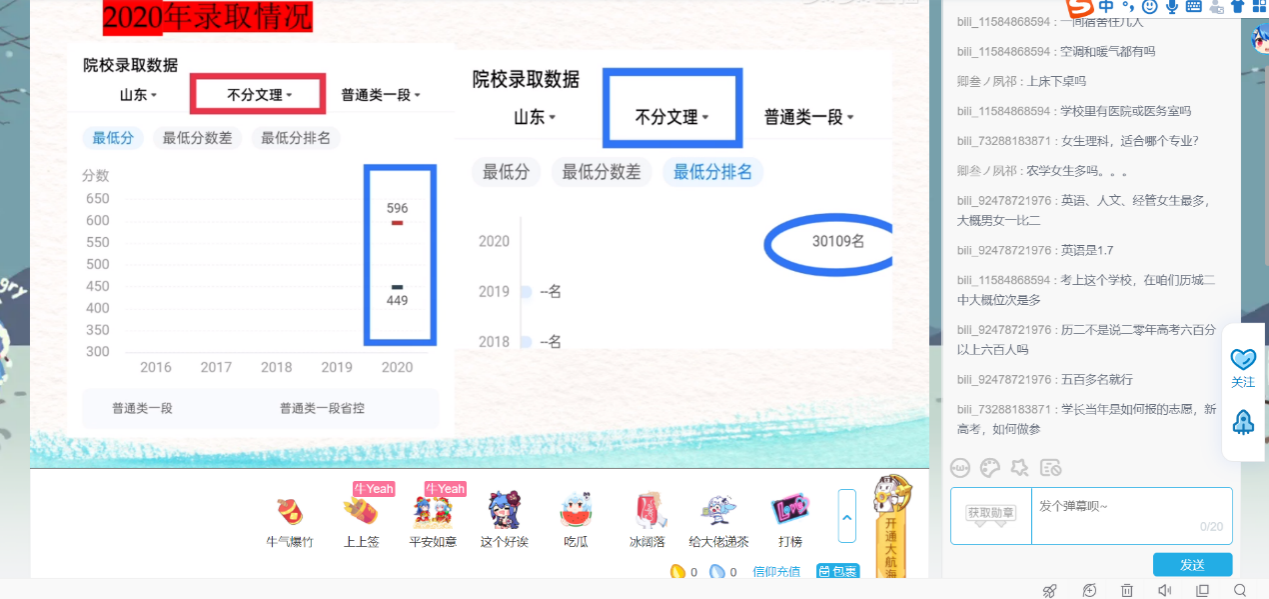Click the 发送 send button
This screenshot has width=1269, height=599.
point(1192,565)
